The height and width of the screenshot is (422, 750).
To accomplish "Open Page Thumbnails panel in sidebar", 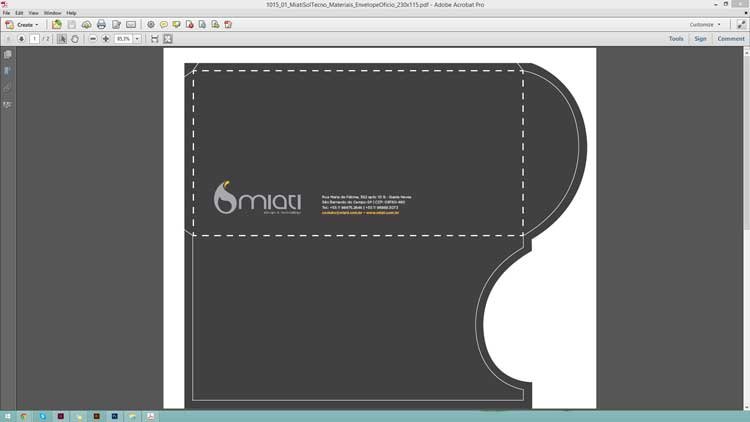I will (x=8, y=54).
